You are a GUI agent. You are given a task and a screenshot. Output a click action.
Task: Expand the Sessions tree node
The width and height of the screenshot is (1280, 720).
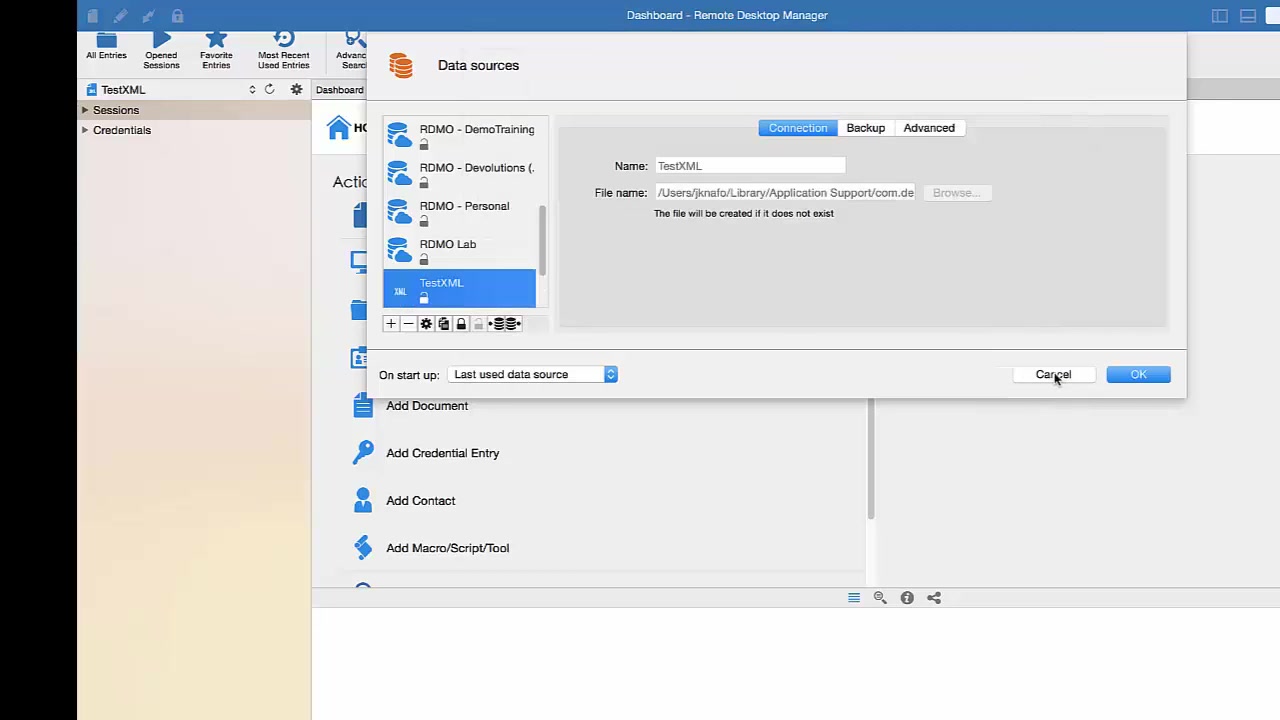(x=85, y=110)
